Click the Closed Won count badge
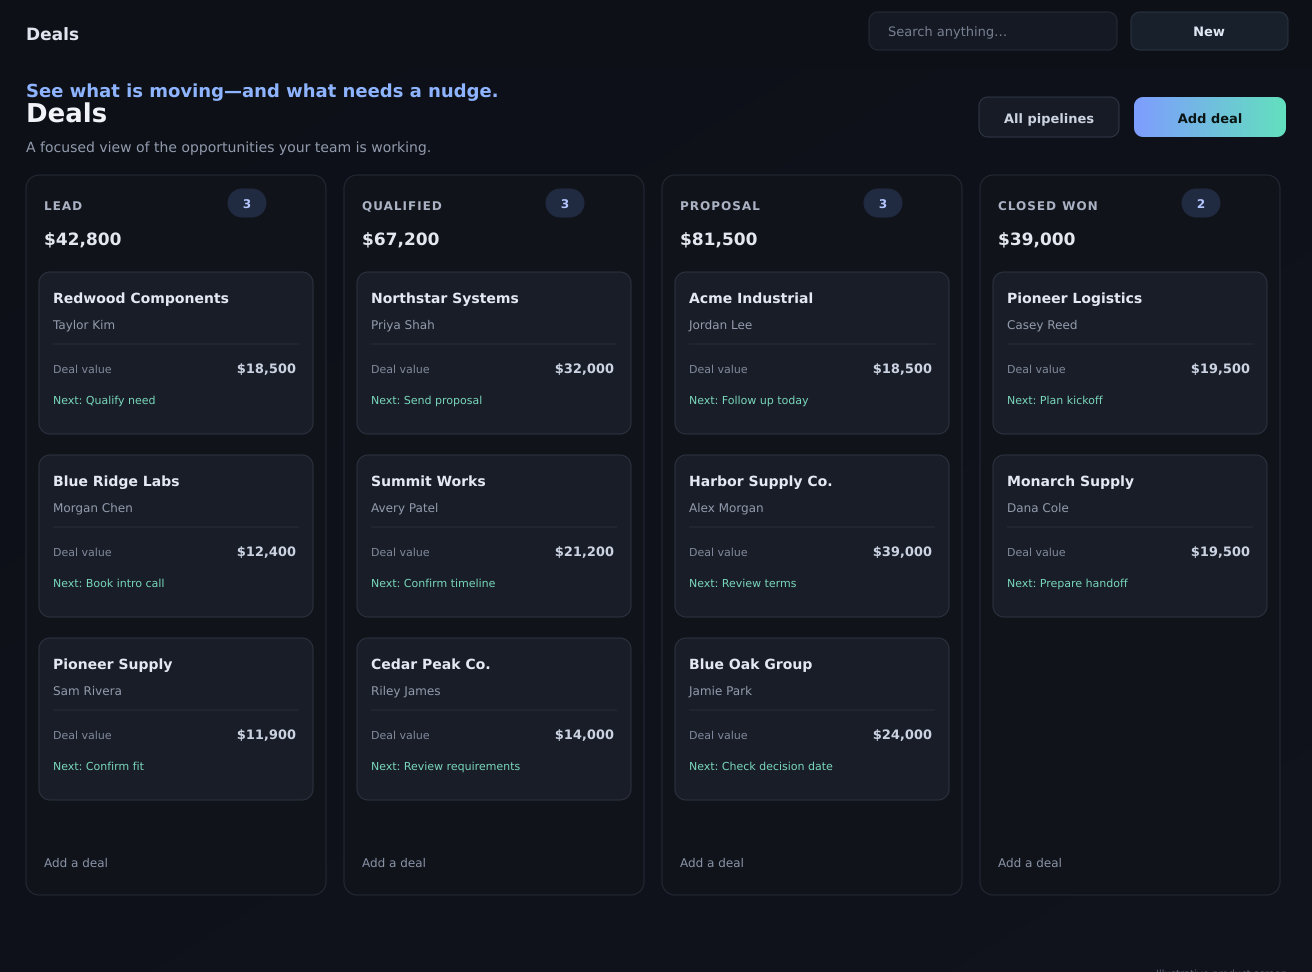 coord(1201,204)
